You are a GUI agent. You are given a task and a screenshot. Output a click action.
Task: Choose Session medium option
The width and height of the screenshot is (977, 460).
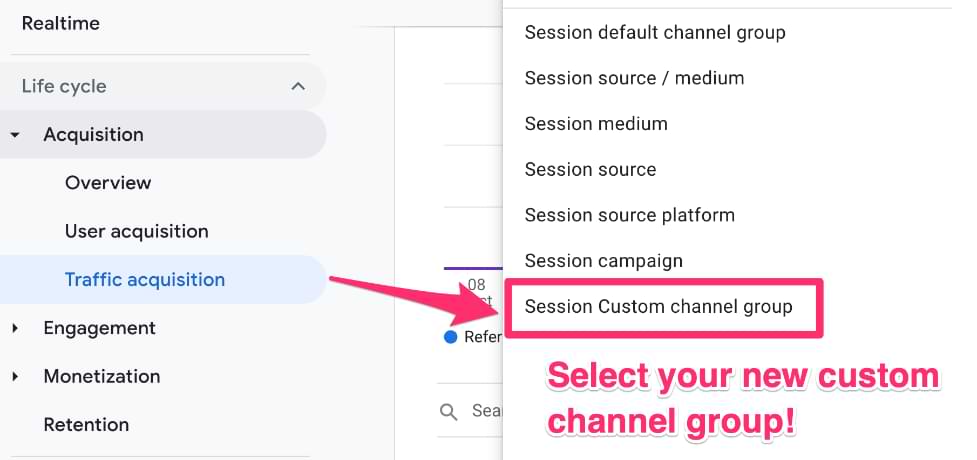point(596,123)
